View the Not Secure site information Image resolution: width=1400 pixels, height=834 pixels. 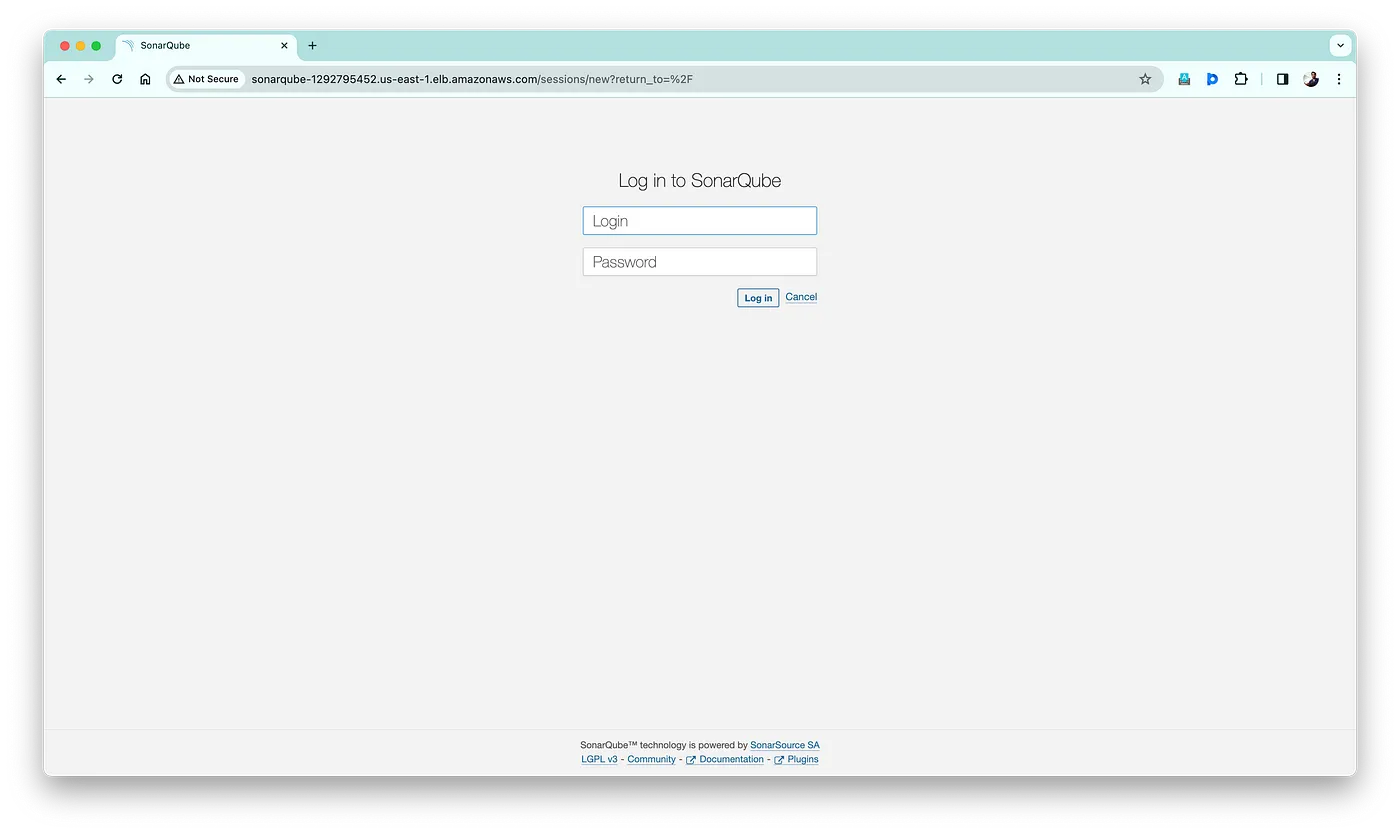(206, 78)
